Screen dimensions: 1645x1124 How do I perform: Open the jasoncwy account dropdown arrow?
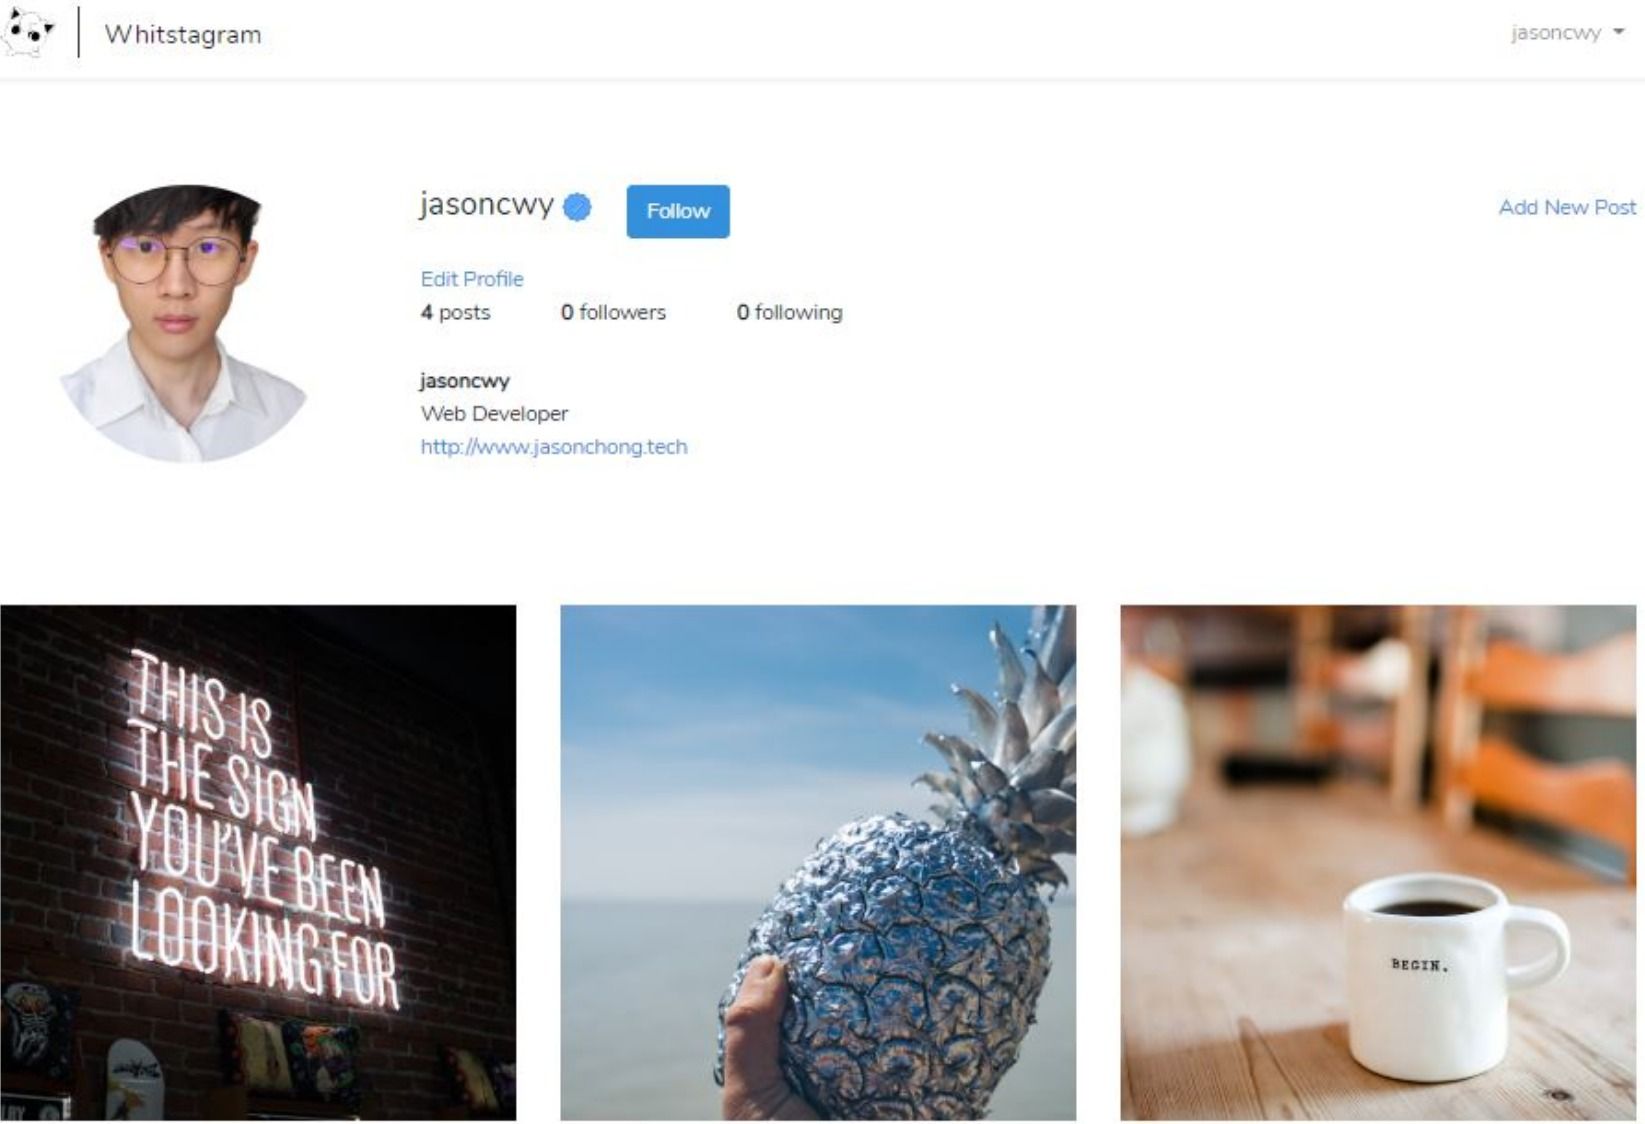1618,33
